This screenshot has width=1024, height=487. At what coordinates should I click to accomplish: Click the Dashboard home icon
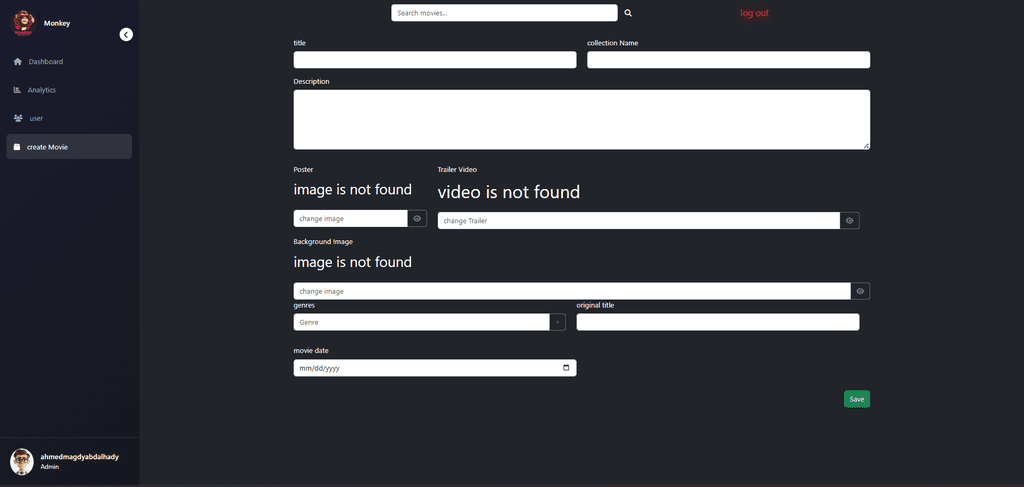pyautogui.click(x=18, y=61)
